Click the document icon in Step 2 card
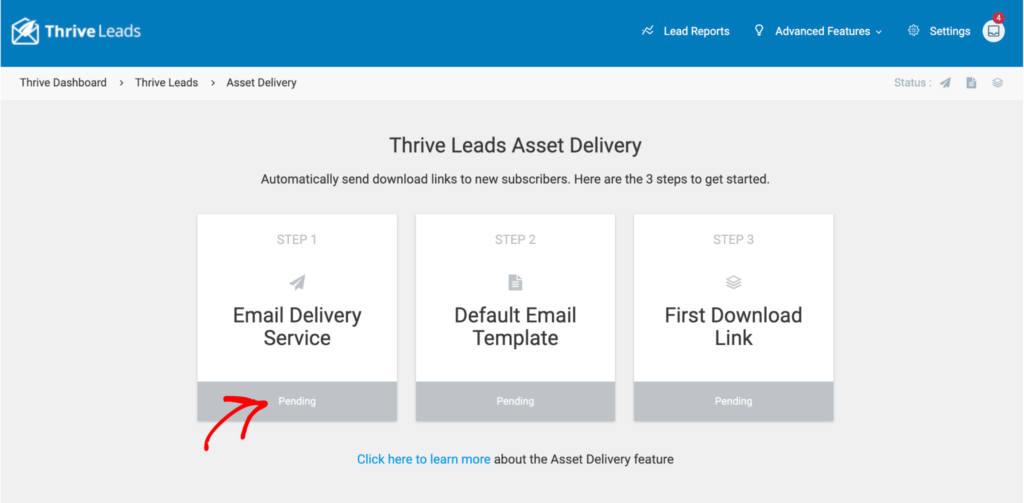 tap(515, 282)
